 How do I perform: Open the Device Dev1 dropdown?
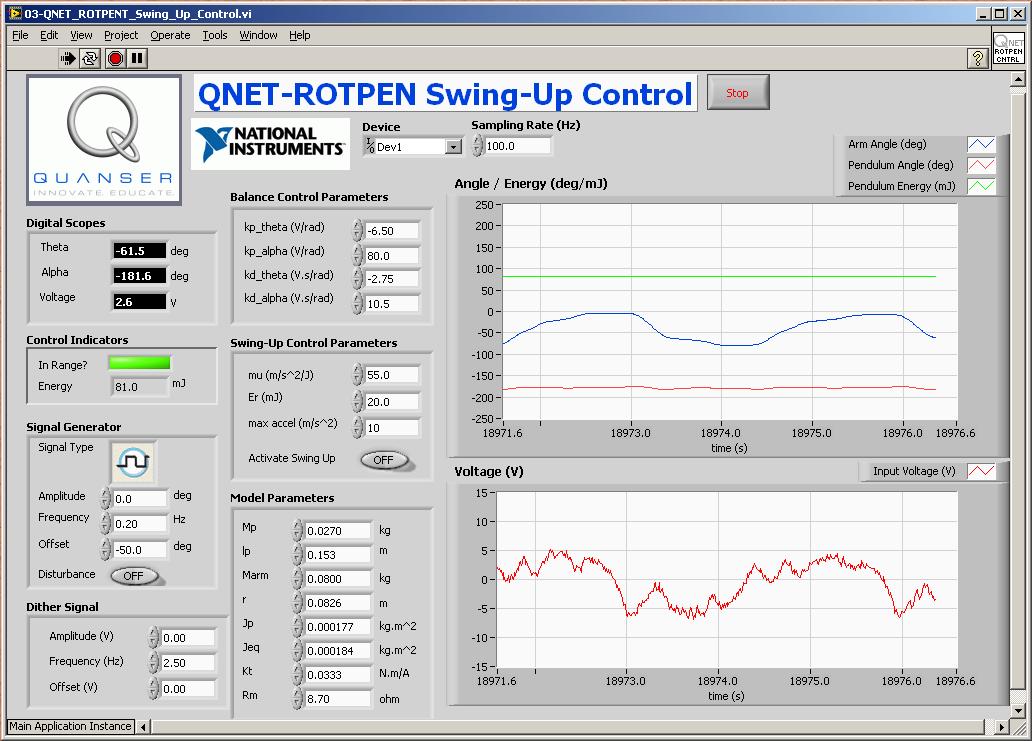(x=454, y=147)
